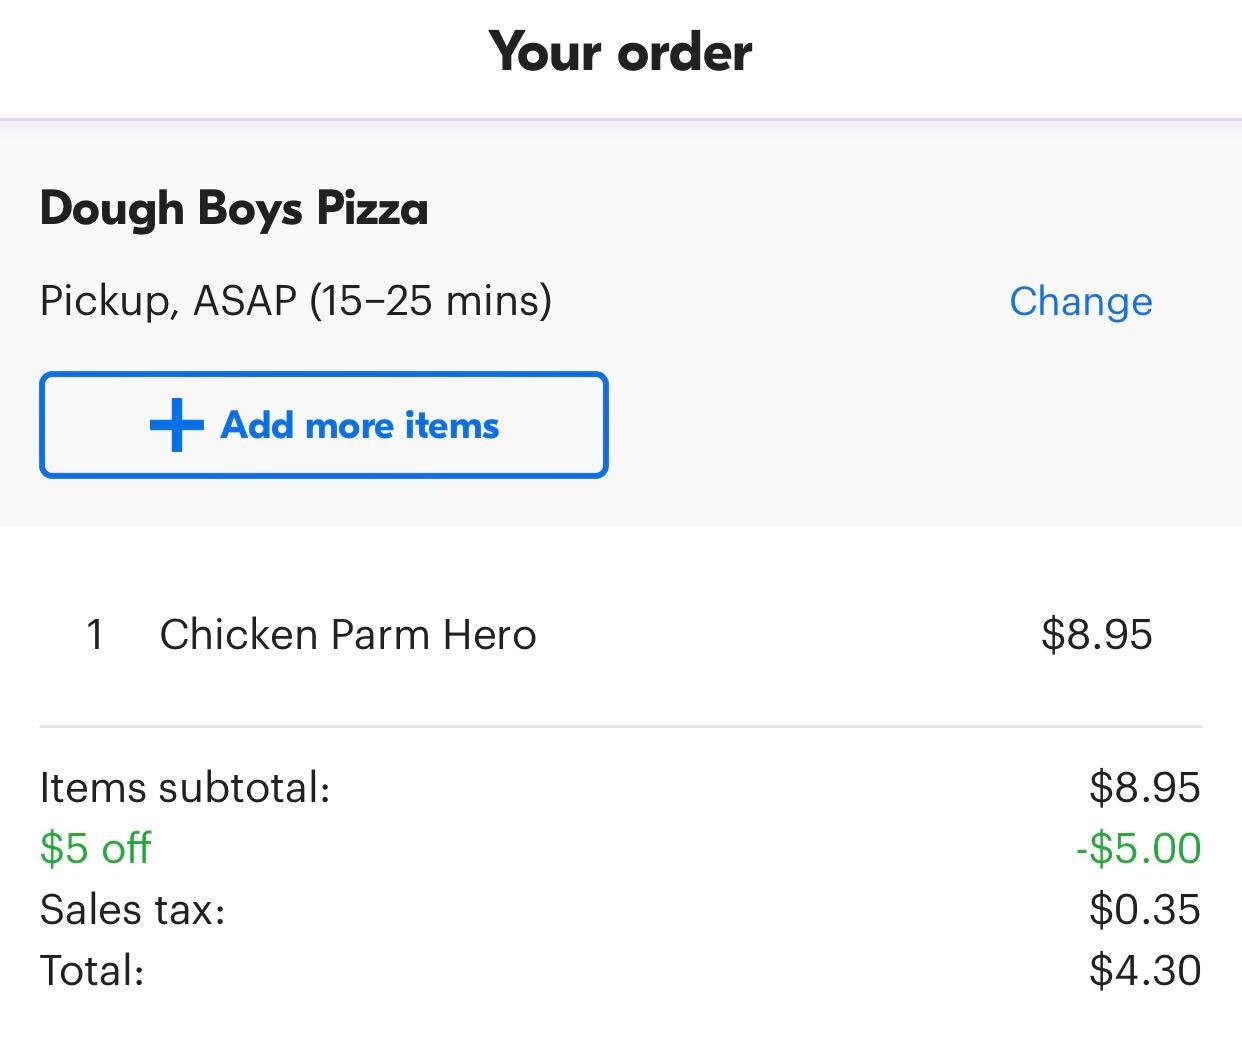Open the Chicken Parm Hero order item
Image resolution: width=1242 pixels, height=1055 pixels.
pos(348,635)
